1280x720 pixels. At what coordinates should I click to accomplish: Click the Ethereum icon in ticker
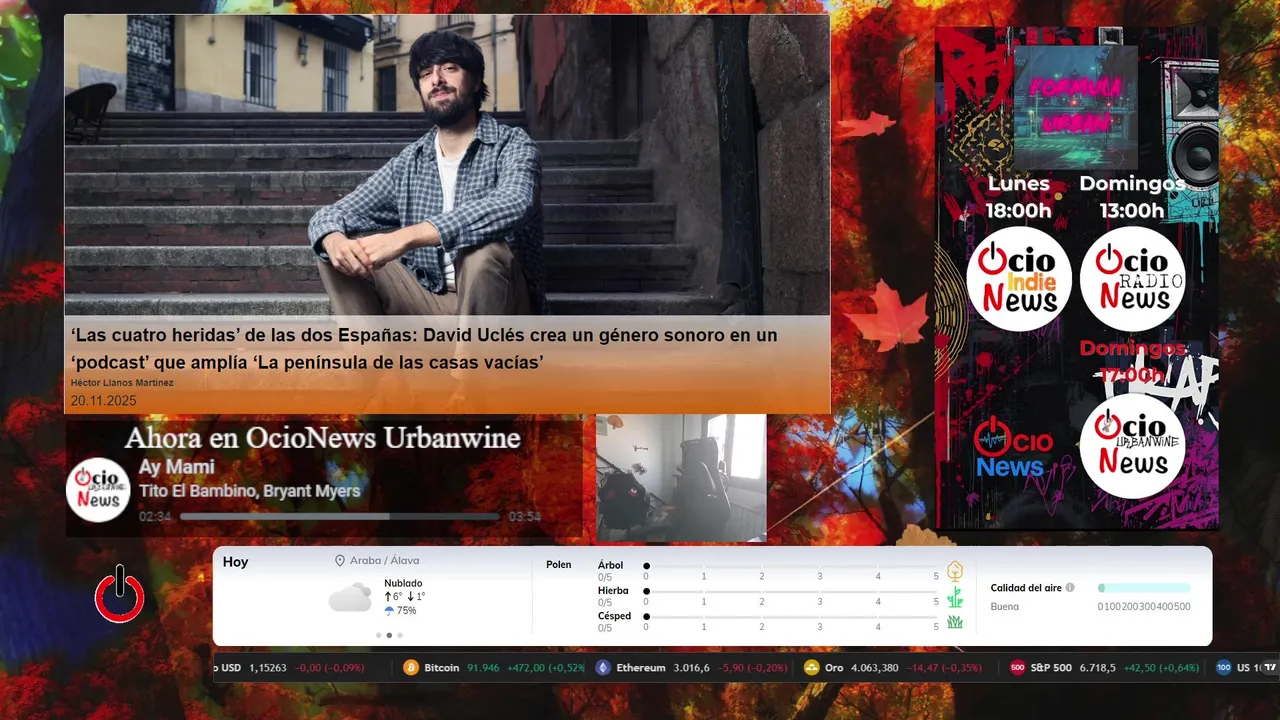point(602,668)
